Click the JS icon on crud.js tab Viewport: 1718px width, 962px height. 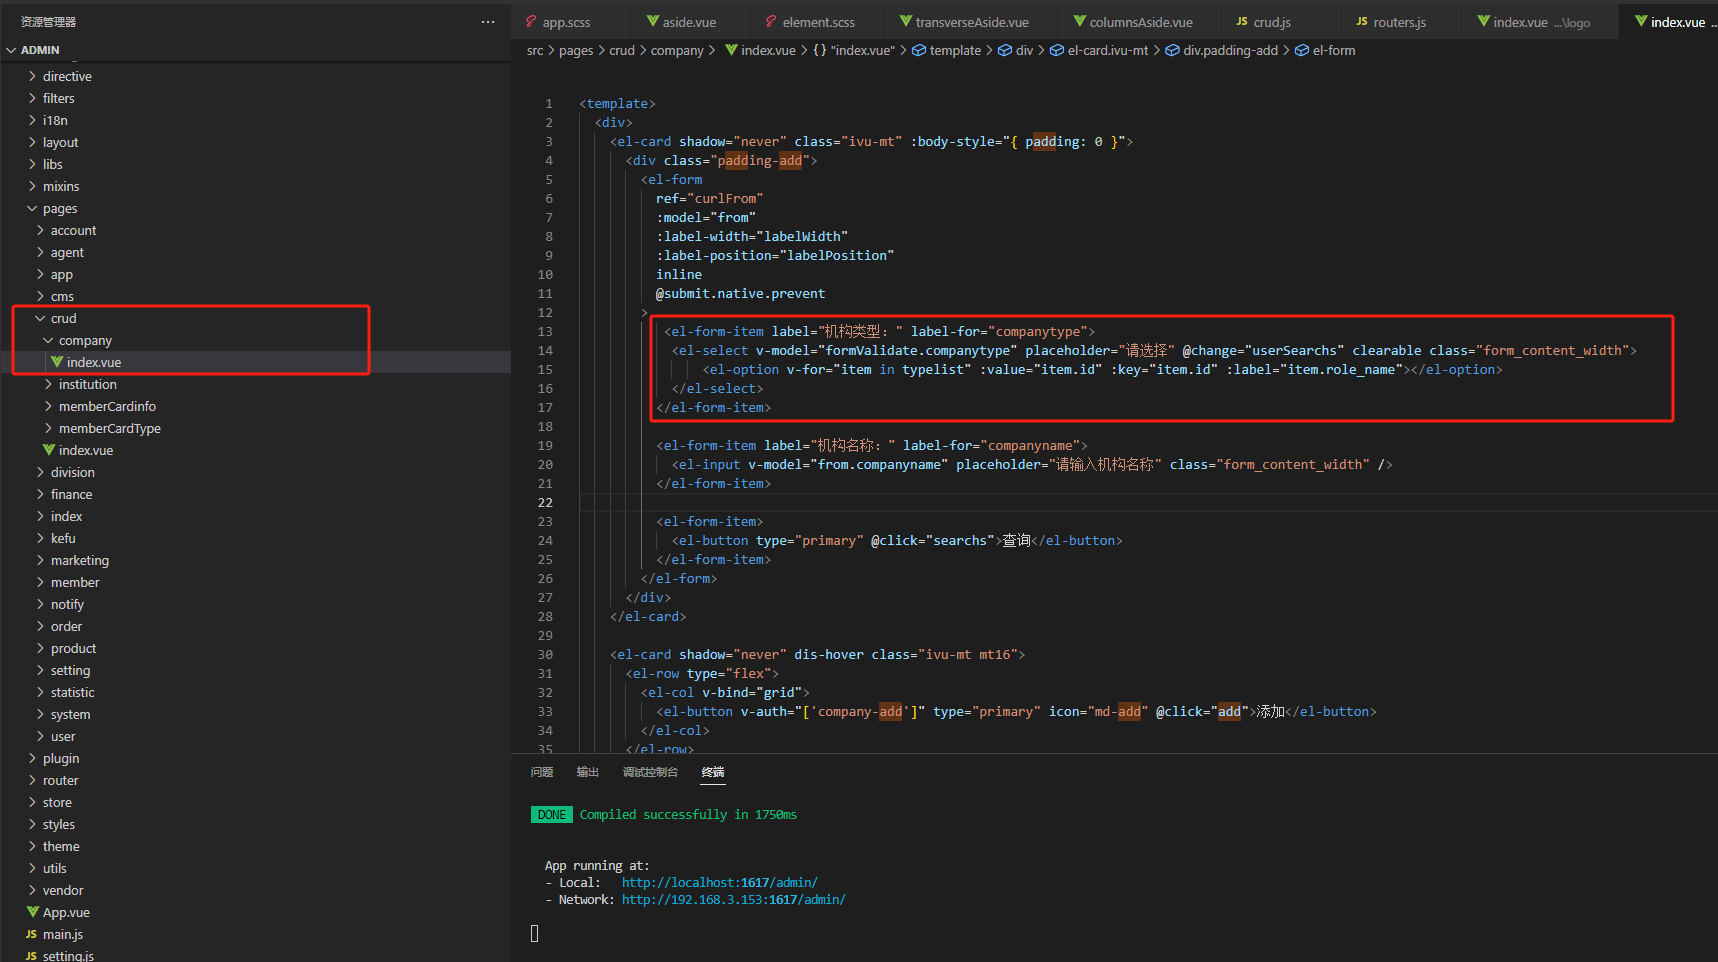(1242, 21)
